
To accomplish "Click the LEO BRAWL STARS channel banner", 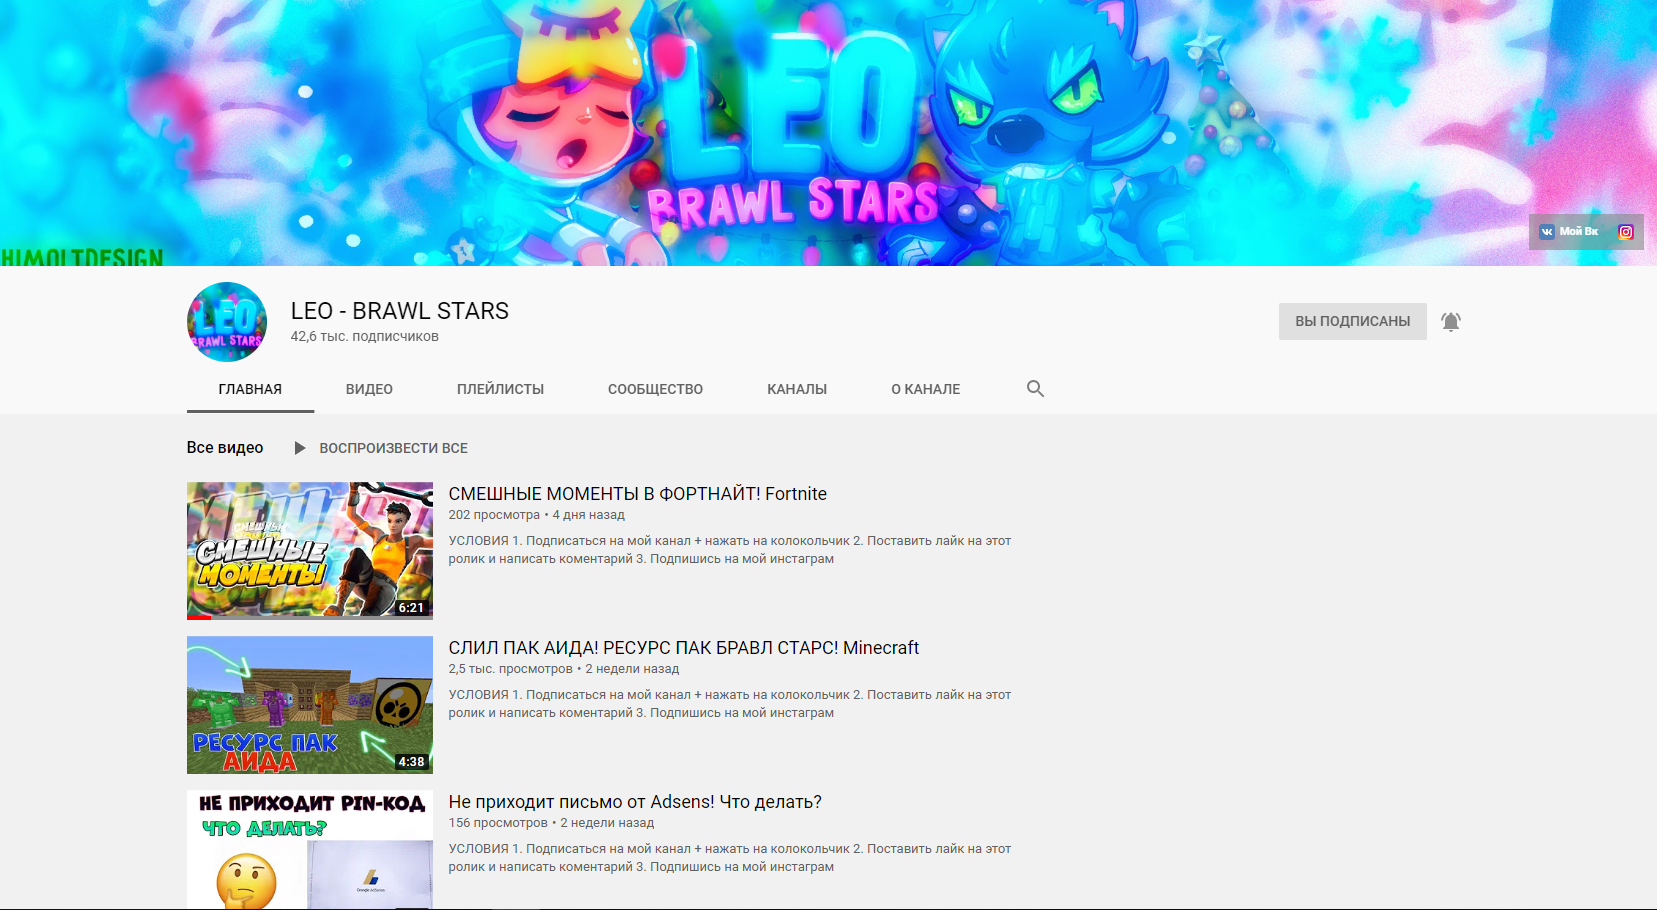I will (828, 133).
